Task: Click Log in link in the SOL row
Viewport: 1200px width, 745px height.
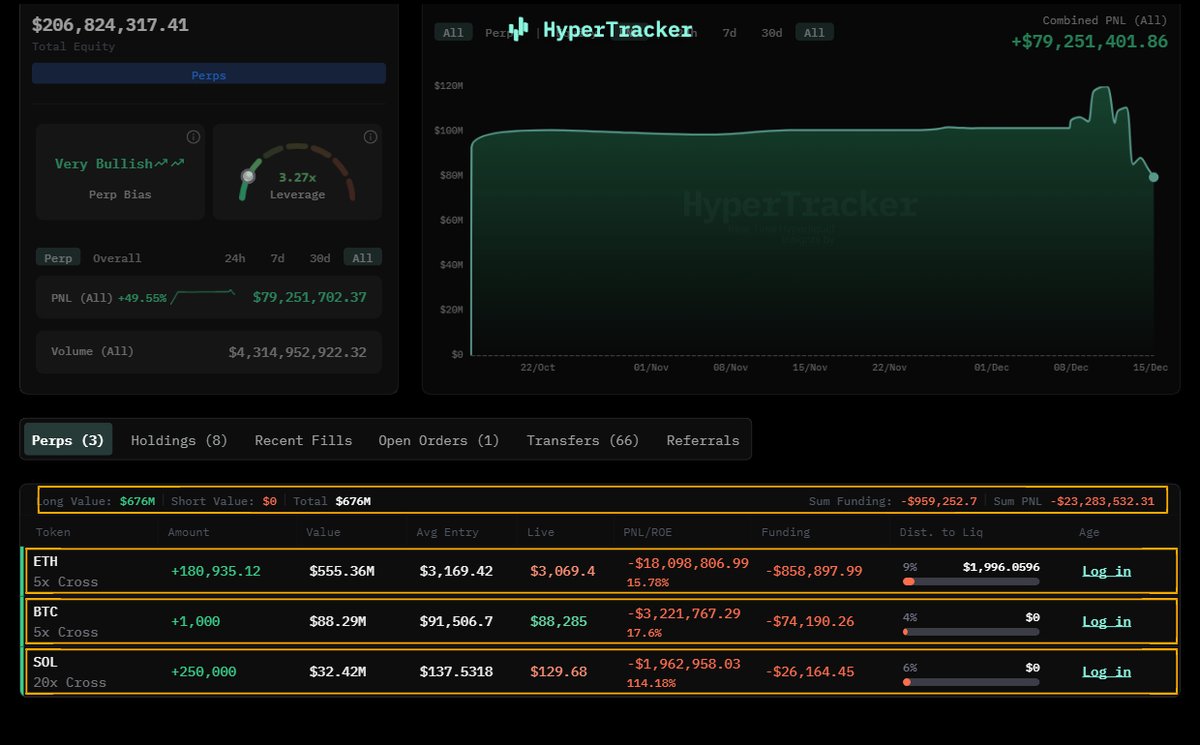Action: (x=1106, y=672)
